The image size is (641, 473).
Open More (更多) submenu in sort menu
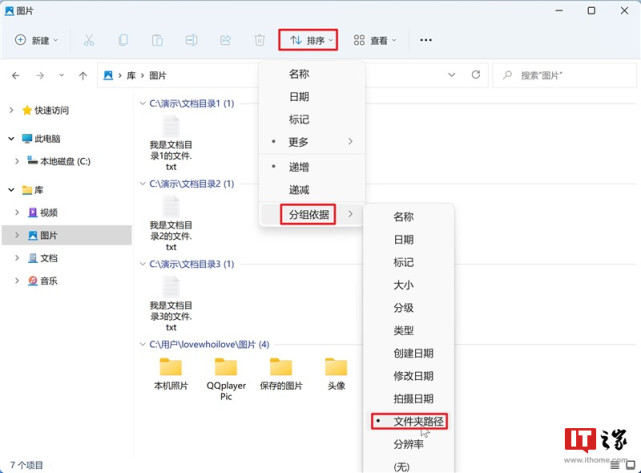[312, 142]
